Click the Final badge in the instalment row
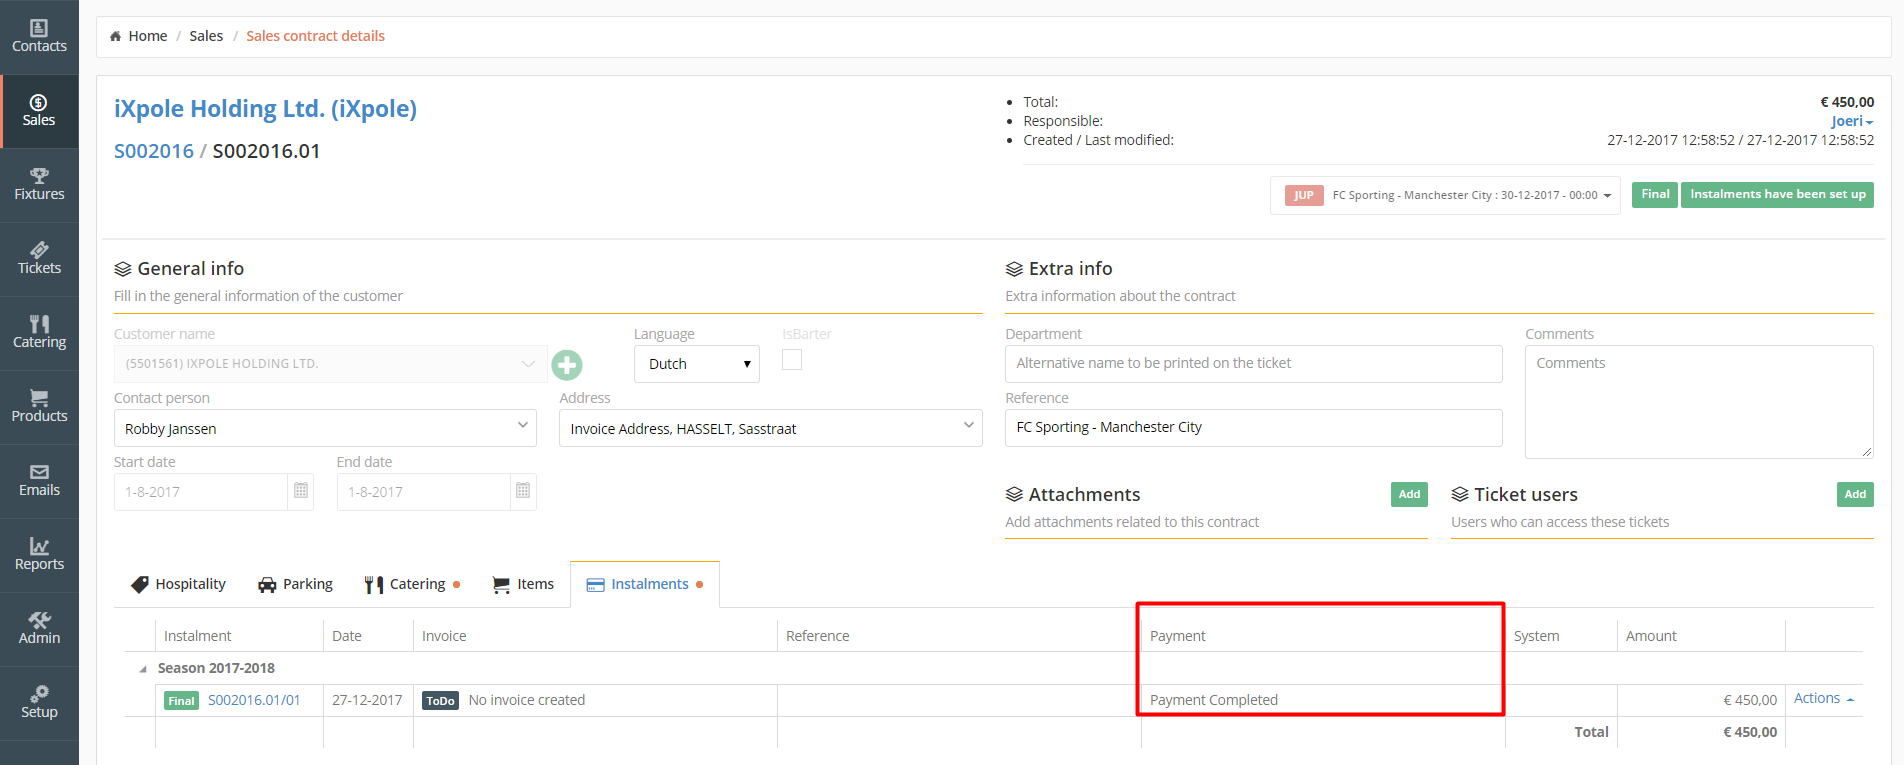The width and height of the screenshot is (1904, 765). [x=181, y=701]
